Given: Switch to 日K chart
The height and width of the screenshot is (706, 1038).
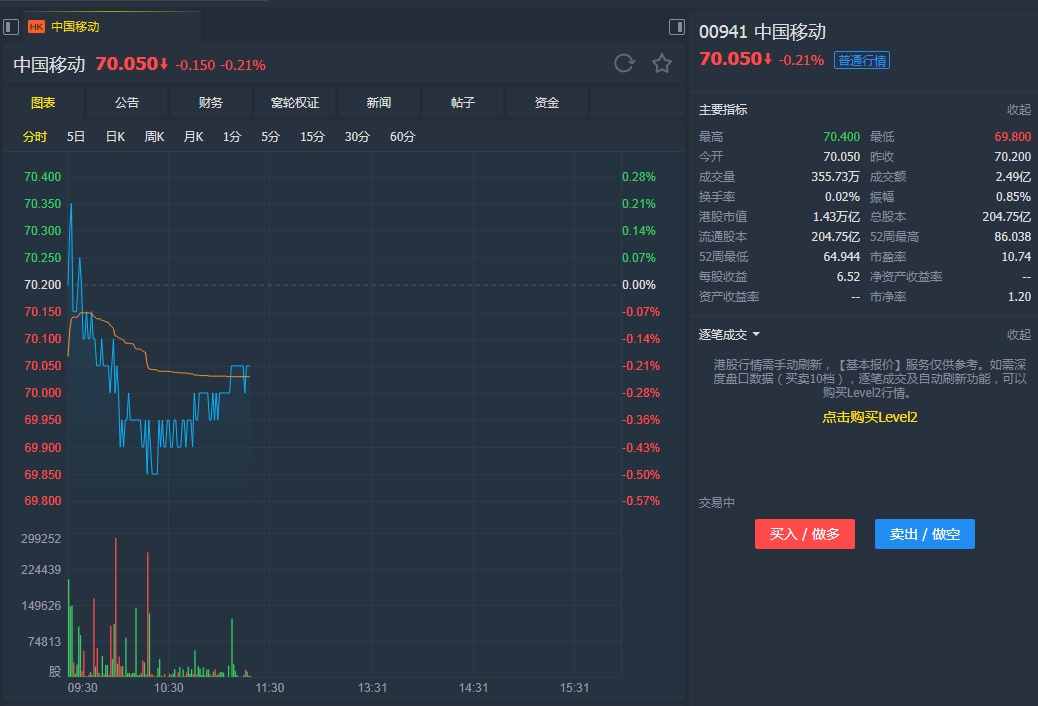Looking at the screenshot, I should click(115, 137).
